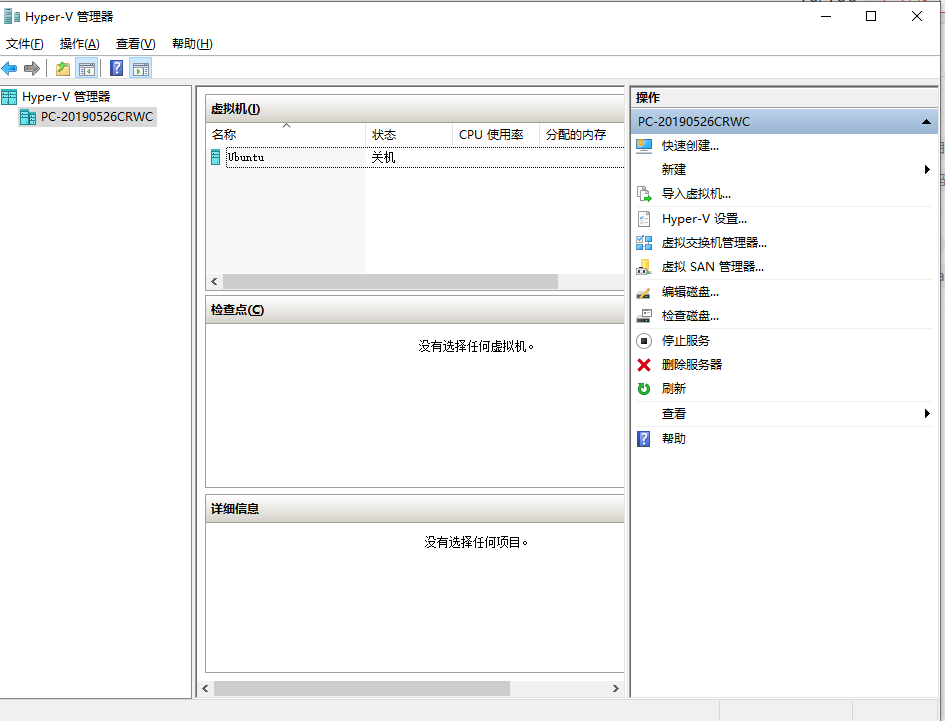Click the CPU 使用率 column header
This screenshot has width=945, height=721.
click(x=495, y=134)
